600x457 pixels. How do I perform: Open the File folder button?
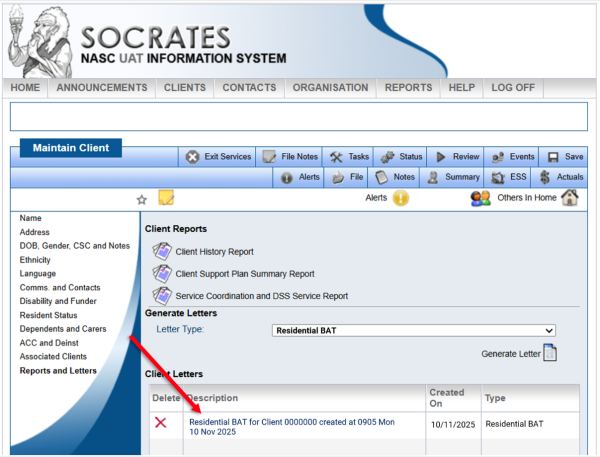(x=346, y=177)
